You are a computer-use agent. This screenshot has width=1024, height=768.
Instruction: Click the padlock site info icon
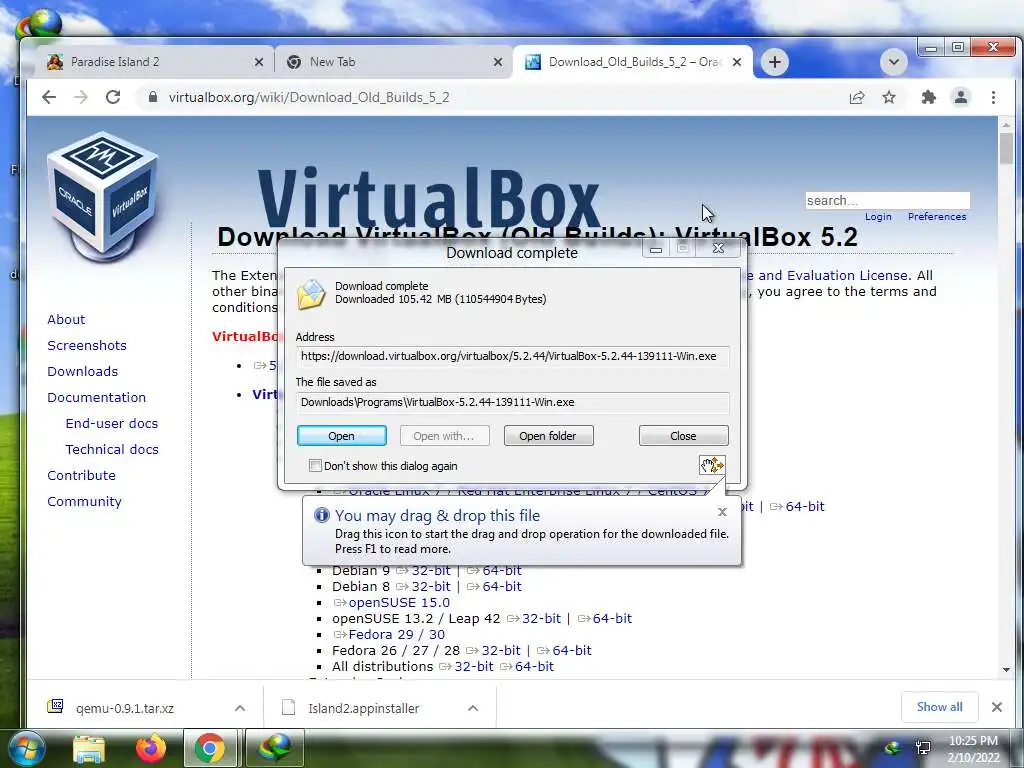(153, 97)
